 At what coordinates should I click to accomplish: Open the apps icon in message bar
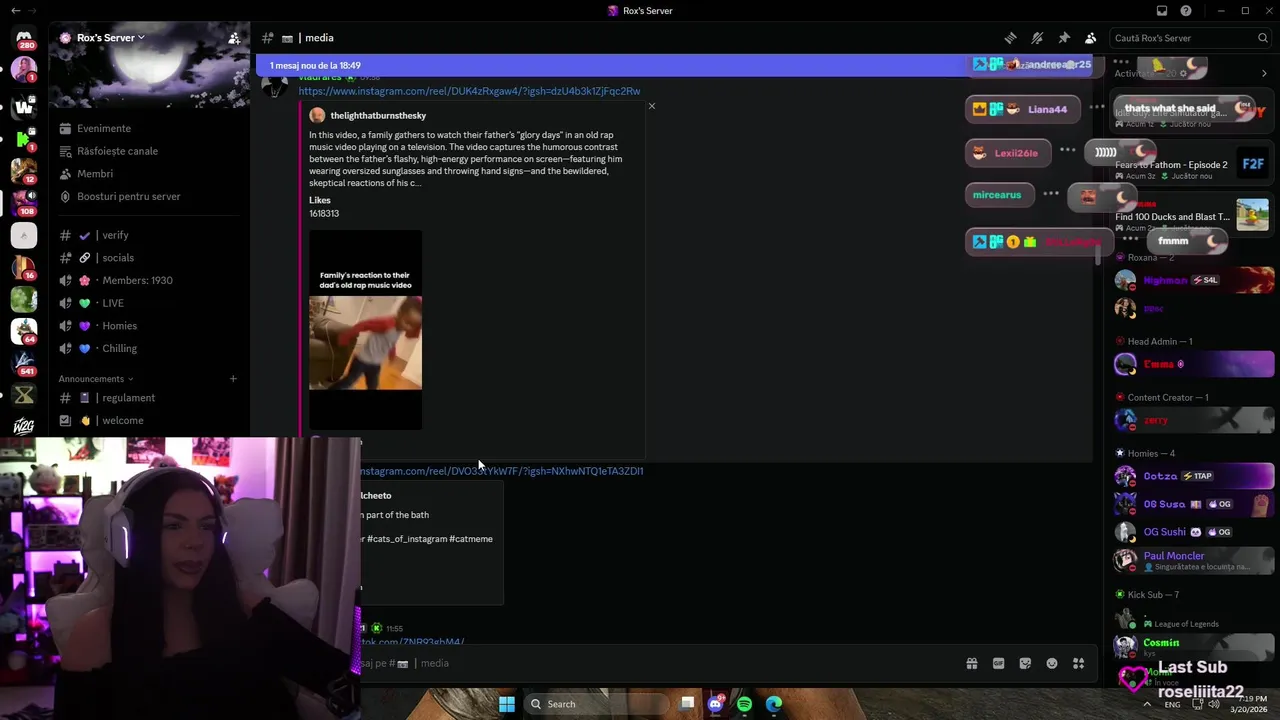(1078, 663)
